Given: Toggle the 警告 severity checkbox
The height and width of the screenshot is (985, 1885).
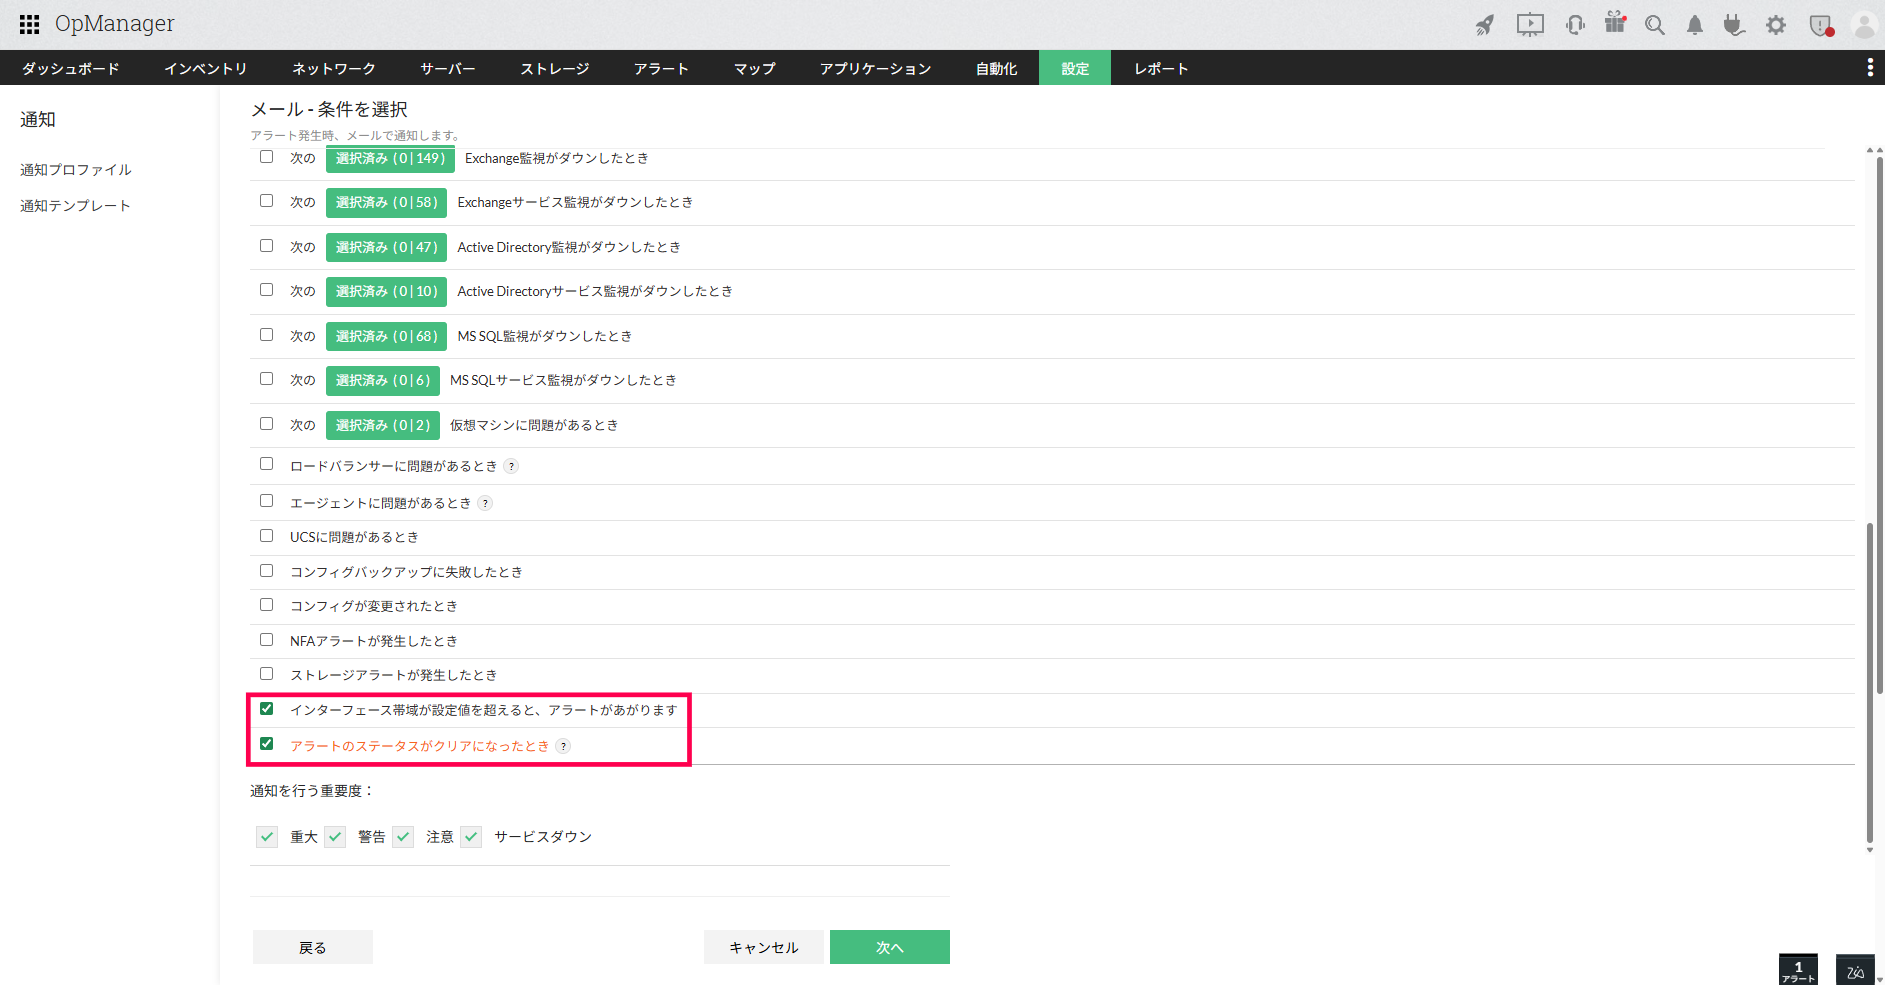Looking at the screenshot, I should 335,837.
